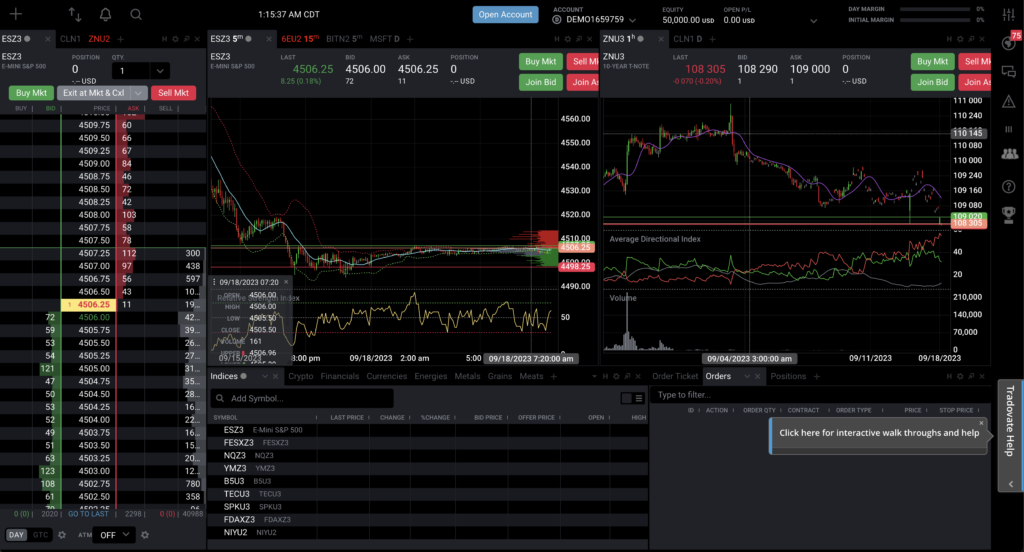Switch to the BITN2 5m chart tab
Screen dimensions: 1024x552
point(344,39)
